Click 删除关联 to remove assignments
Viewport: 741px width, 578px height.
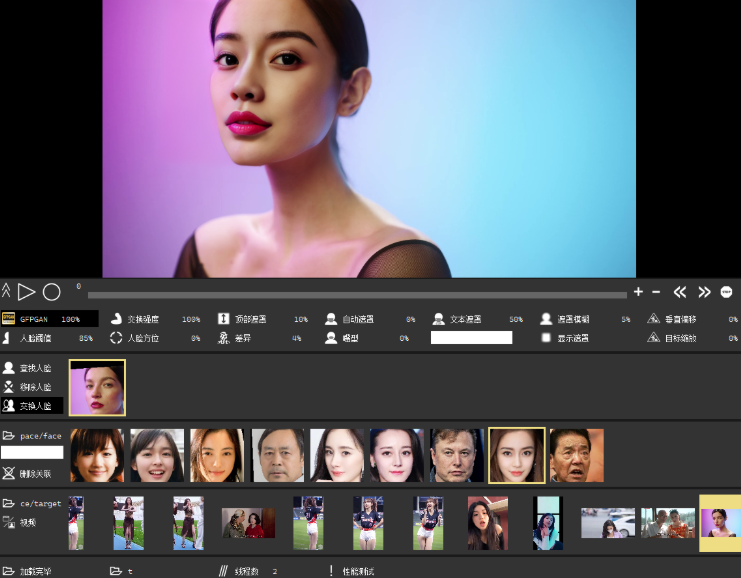pos(32,473)
